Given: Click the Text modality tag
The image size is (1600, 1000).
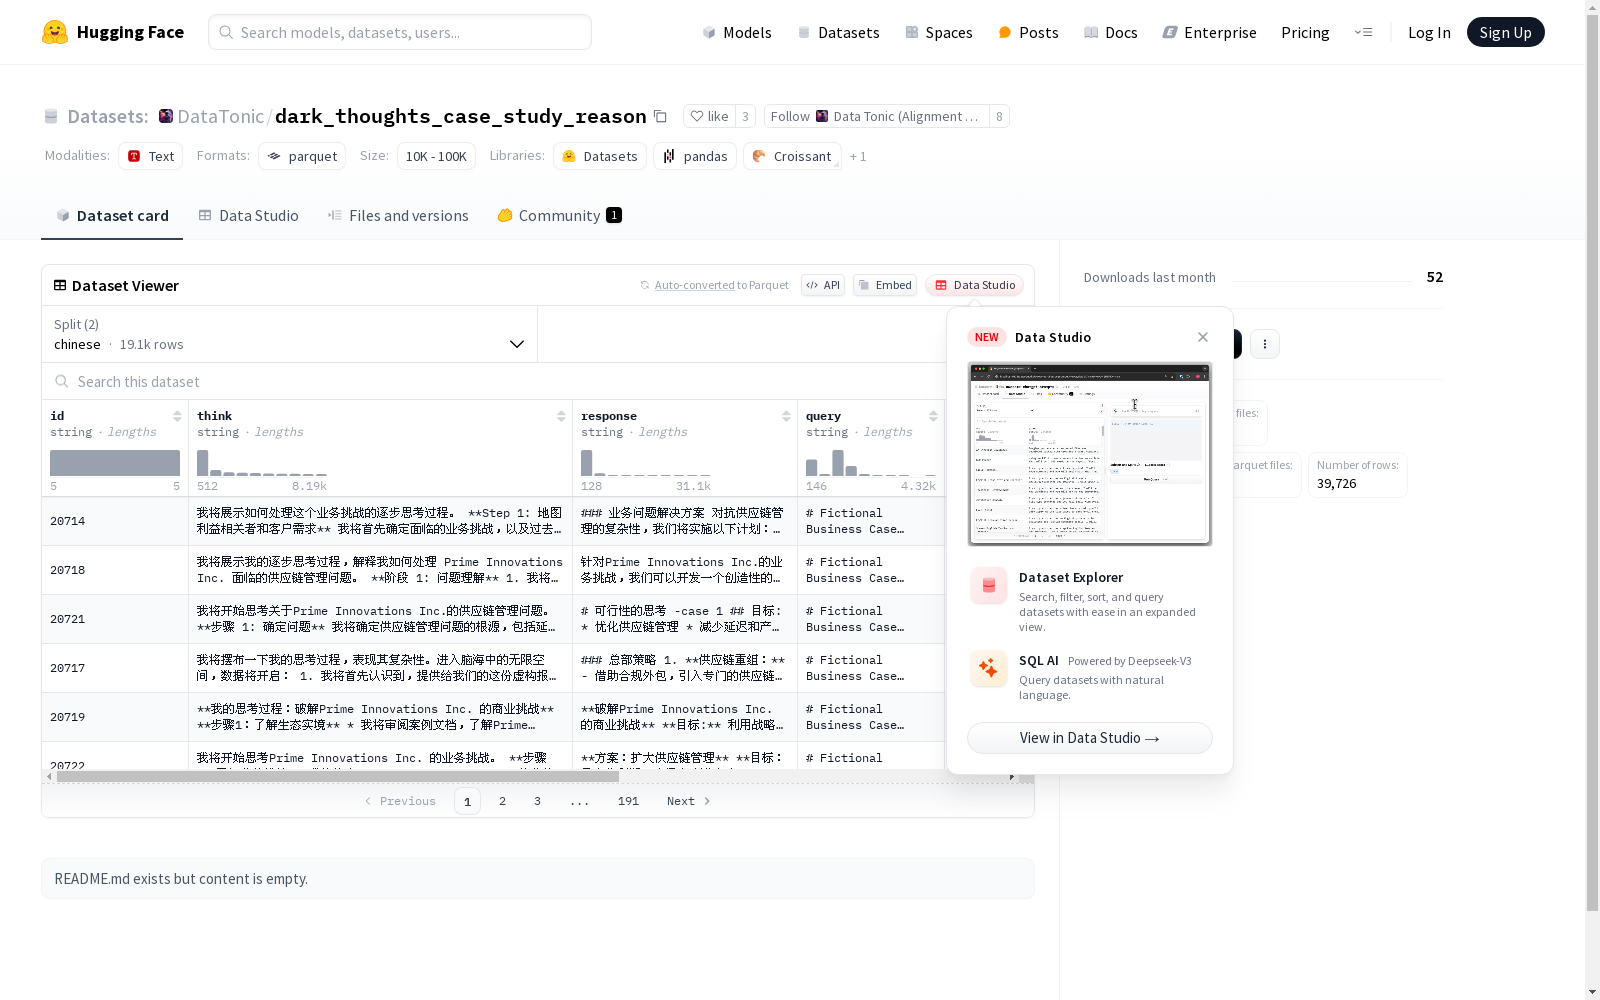Looking at the screenshot, I should (x=150, y=156).
